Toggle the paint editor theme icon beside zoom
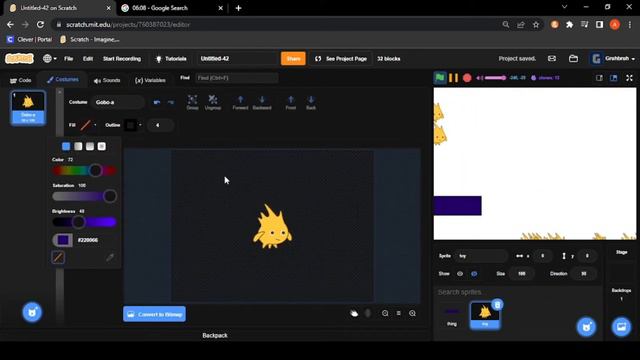 (x=354, y=313)
